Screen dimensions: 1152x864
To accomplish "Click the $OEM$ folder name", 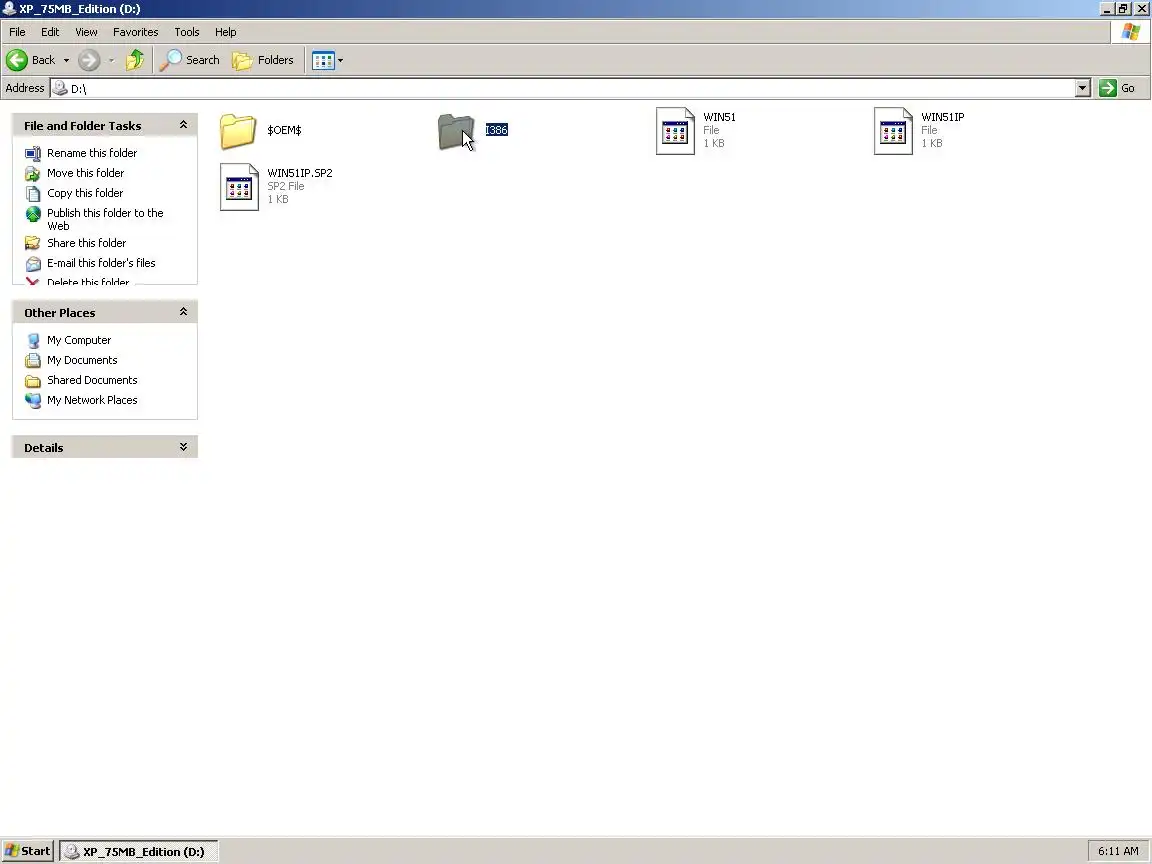I will [x=284, y=130].
